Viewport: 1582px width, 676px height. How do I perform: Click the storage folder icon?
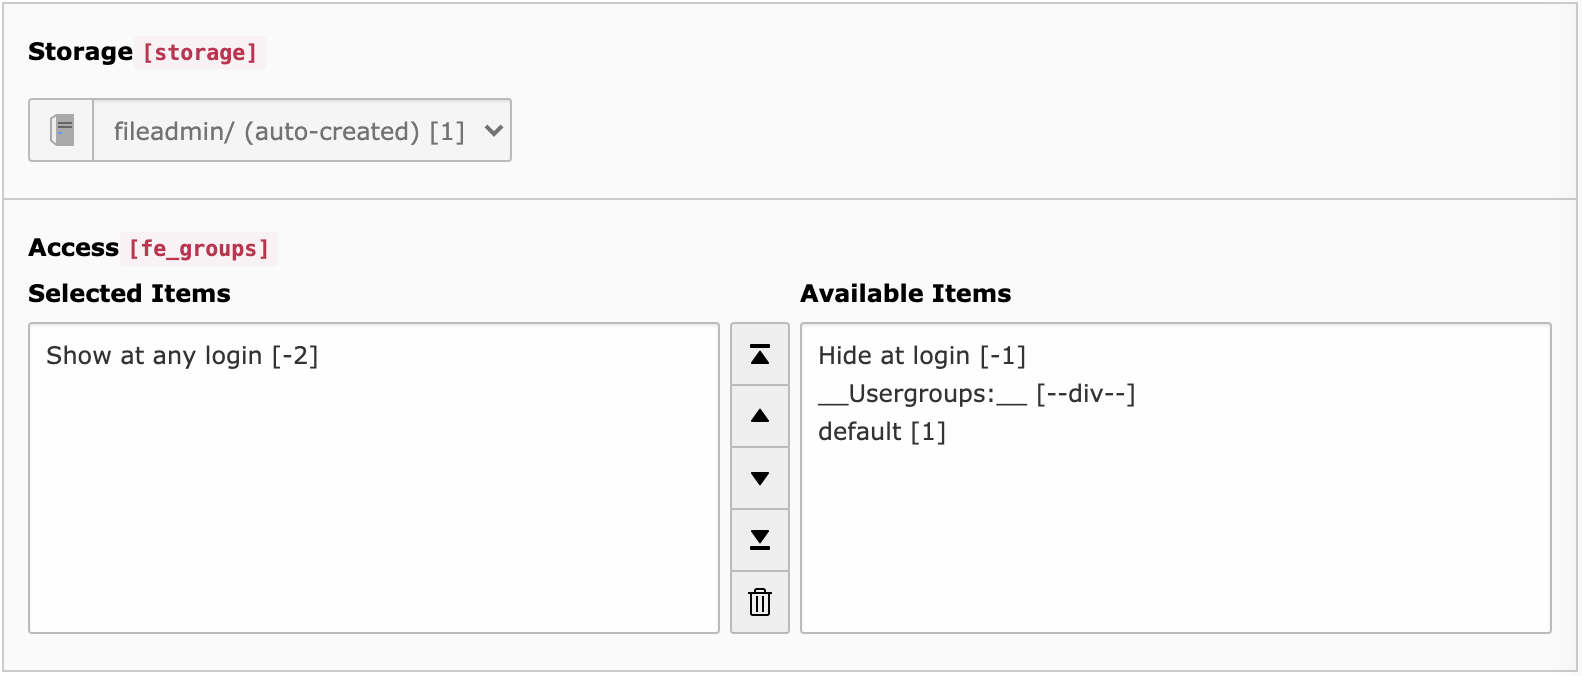point(61,129)
